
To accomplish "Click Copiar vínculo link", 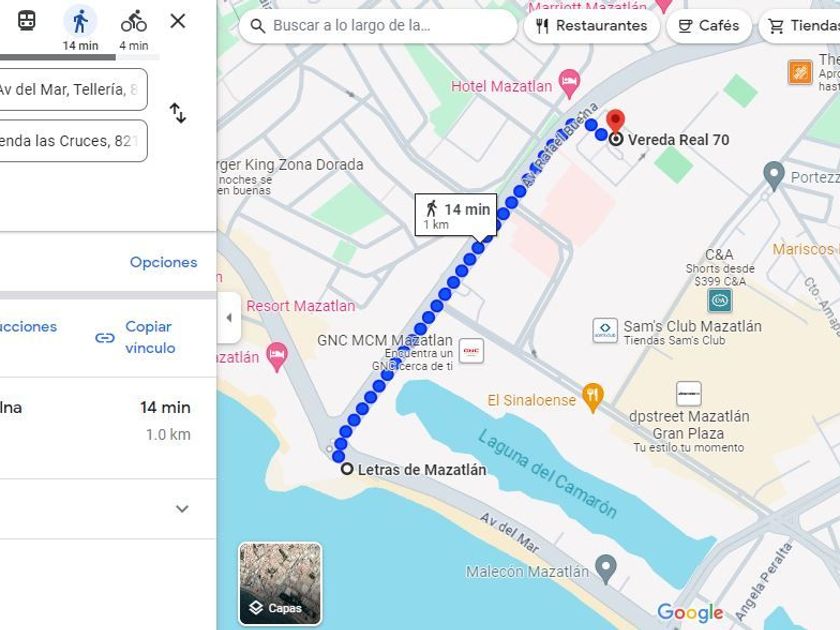I will click(136, 338).
